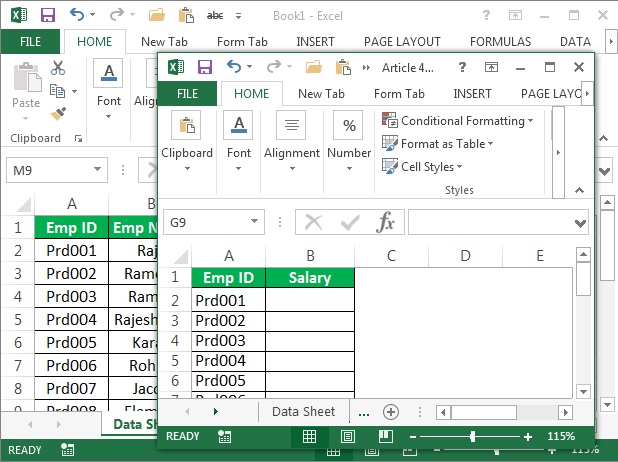The image size is (618, 462).
Task: Click vertical scrollbar down arrow in Article 4
Action: [x=583, y=391]
